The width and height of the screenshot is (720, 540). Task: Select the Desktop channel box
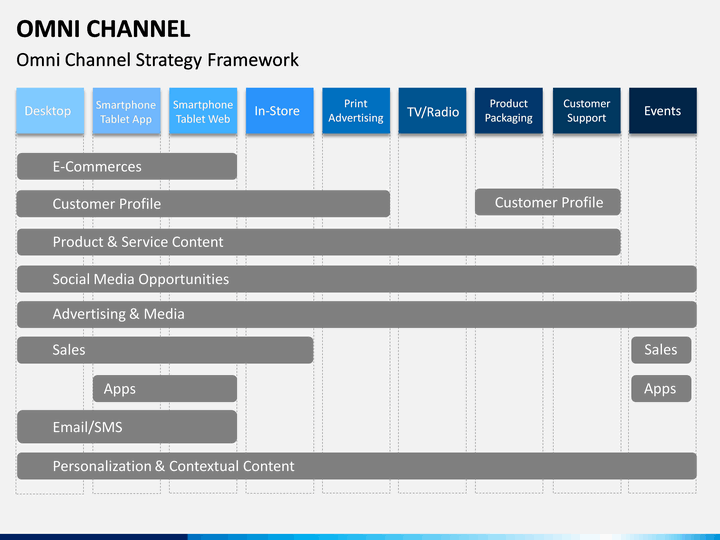tap(50, 111)
